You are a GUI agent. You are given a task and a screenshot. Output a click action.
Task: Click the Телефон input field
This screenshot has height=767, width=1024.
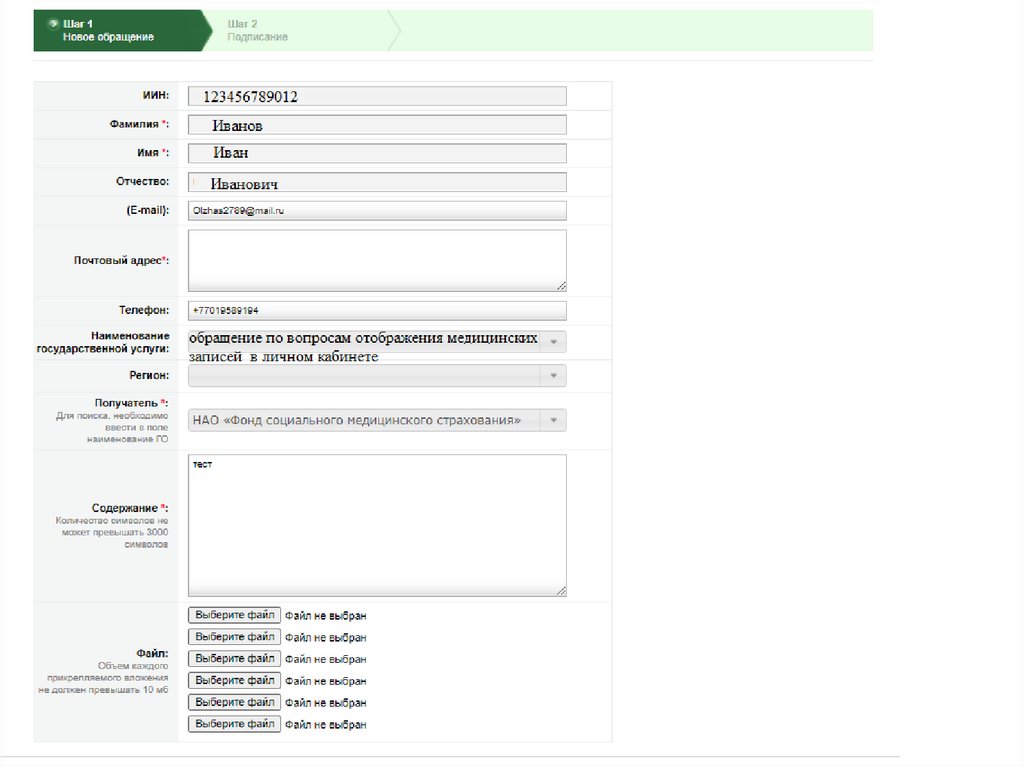377,310
